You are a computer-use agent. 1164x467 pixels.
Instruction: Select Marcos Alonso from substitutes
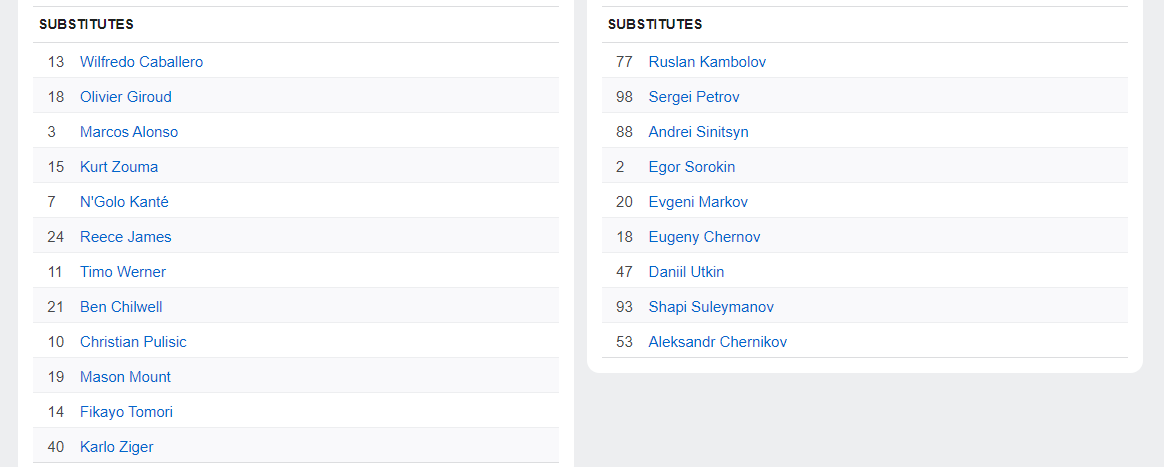coord(129,132)
